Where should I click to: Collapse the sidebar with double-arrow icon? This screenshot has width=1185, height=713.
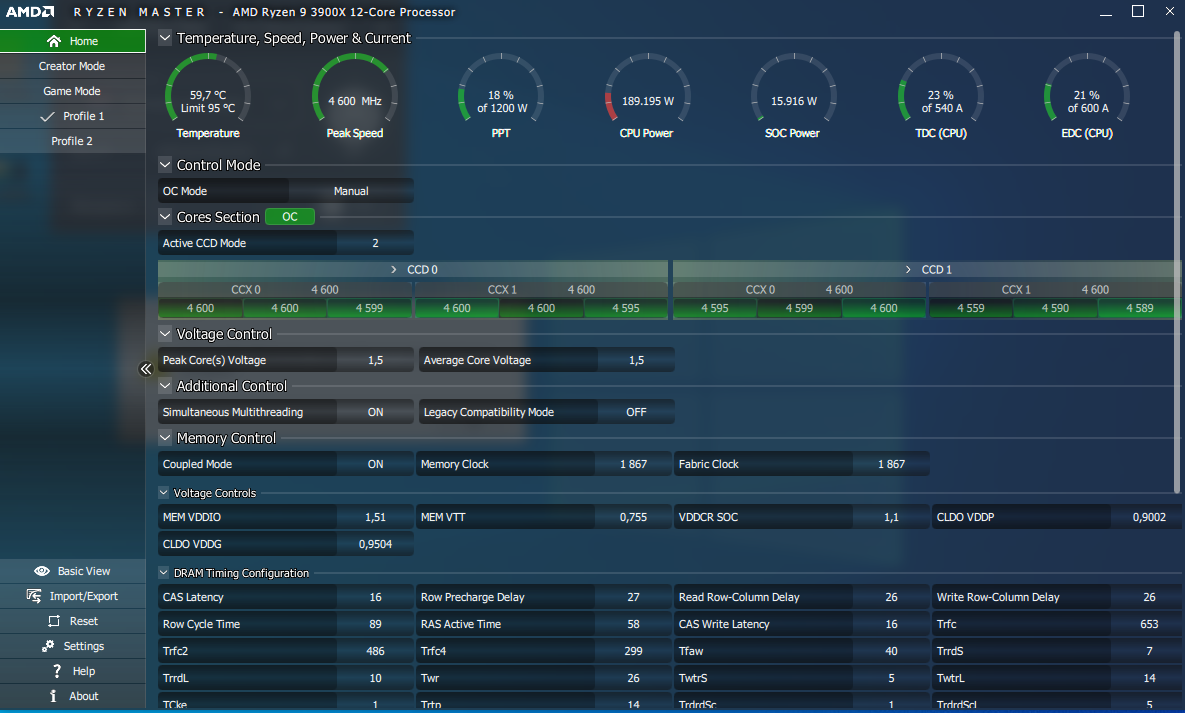(146, 369)
